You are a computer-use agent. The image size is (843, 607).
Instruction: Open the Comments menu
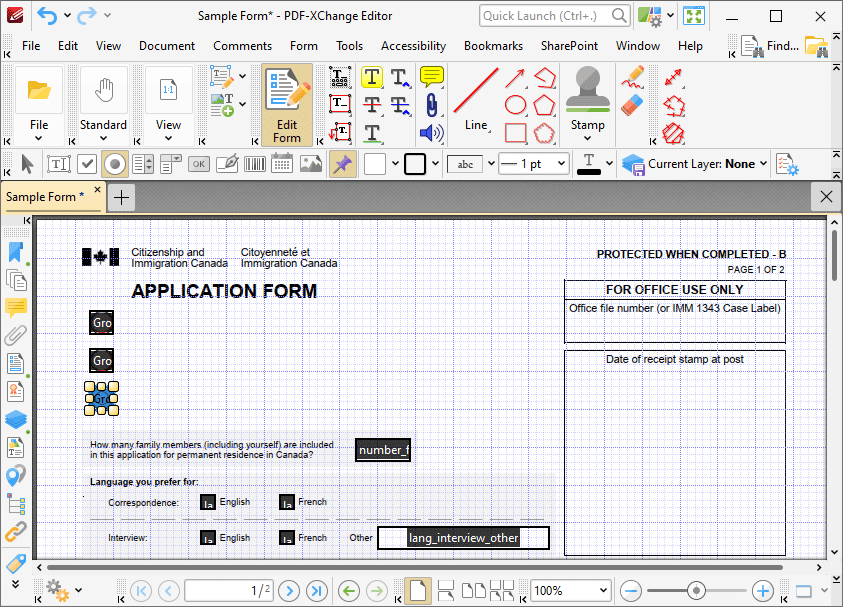242,46
